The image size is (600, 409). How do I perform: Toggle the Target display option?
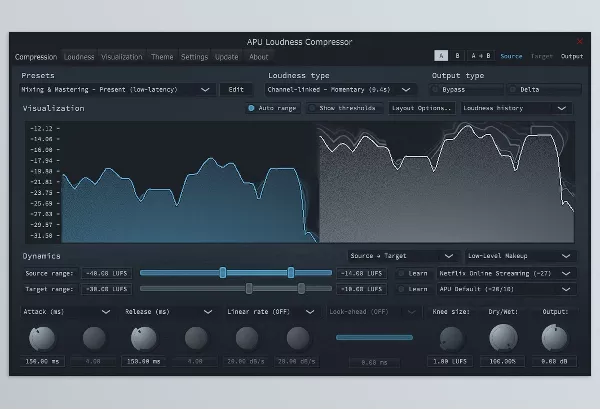pos(541,56)
